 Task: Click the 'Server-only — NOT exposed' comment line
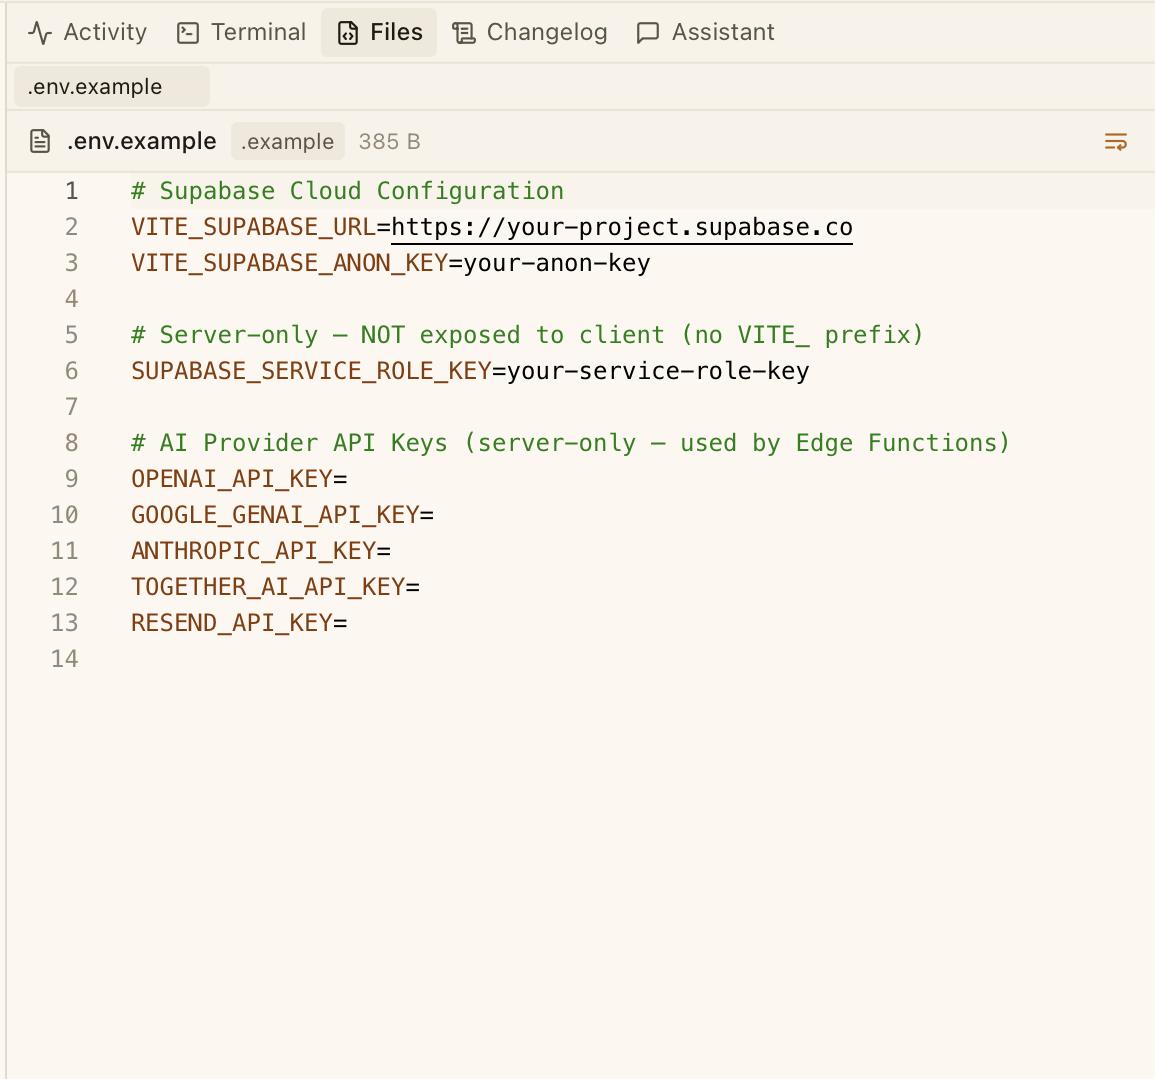[x=527, y=336]
